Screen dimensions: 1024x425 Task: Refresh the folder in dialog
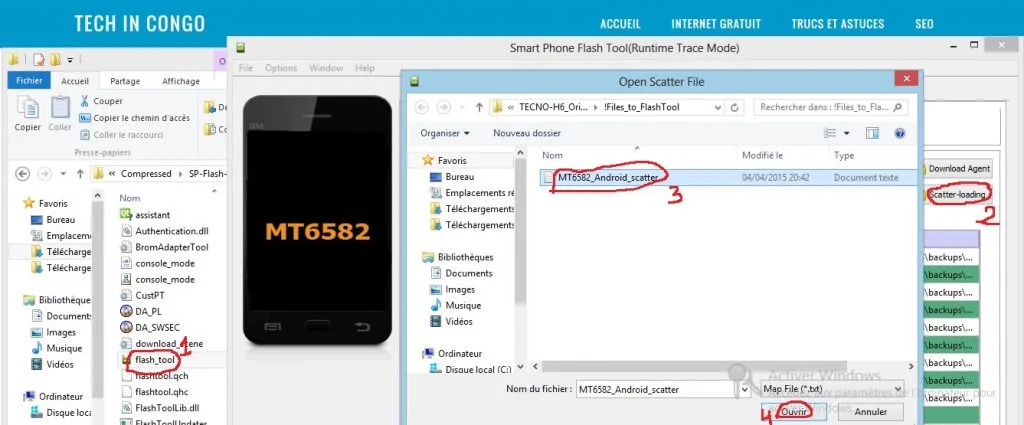735,107
